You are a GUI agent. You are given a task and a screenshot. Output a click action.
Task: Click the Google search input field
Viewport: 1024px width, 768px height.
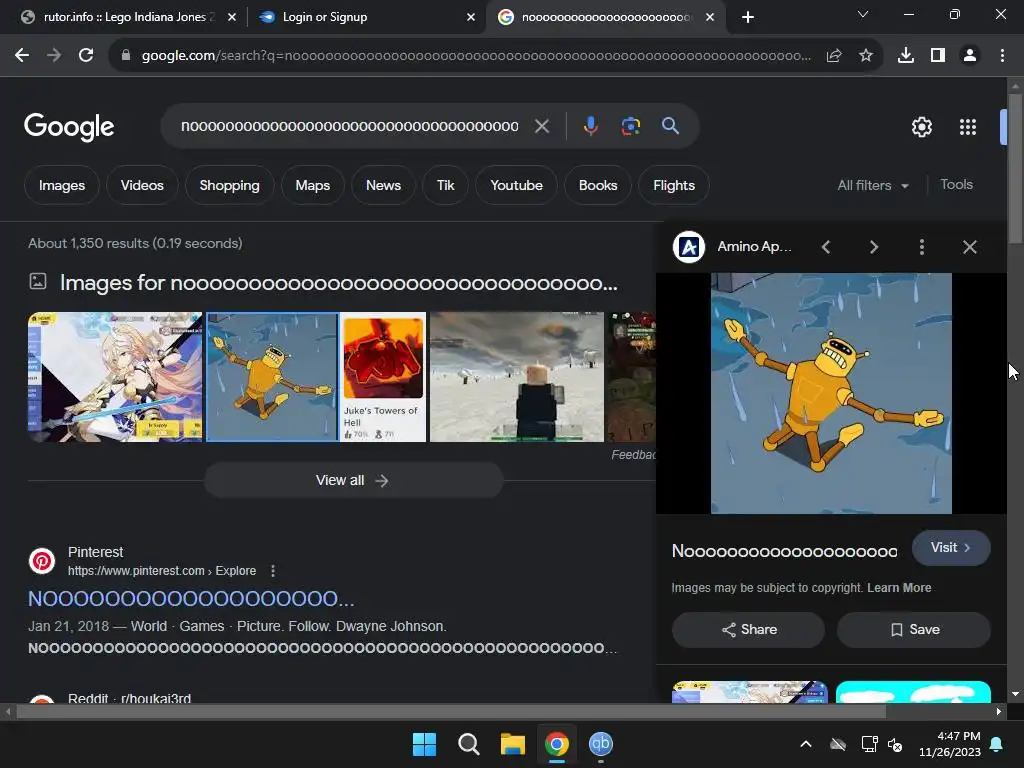(x=349, y=126)
